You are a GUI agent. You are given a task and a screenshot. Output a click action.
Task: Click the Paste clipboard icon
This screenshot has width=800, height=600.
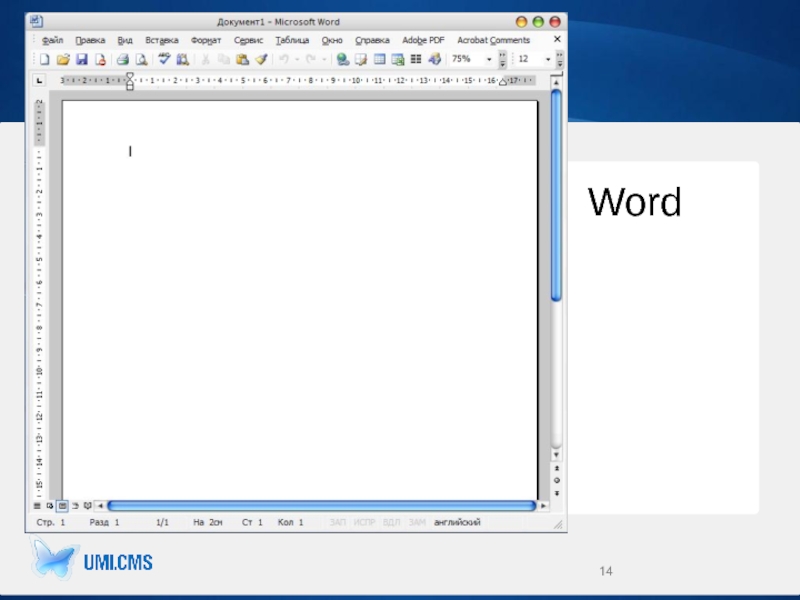pos(242,60)
